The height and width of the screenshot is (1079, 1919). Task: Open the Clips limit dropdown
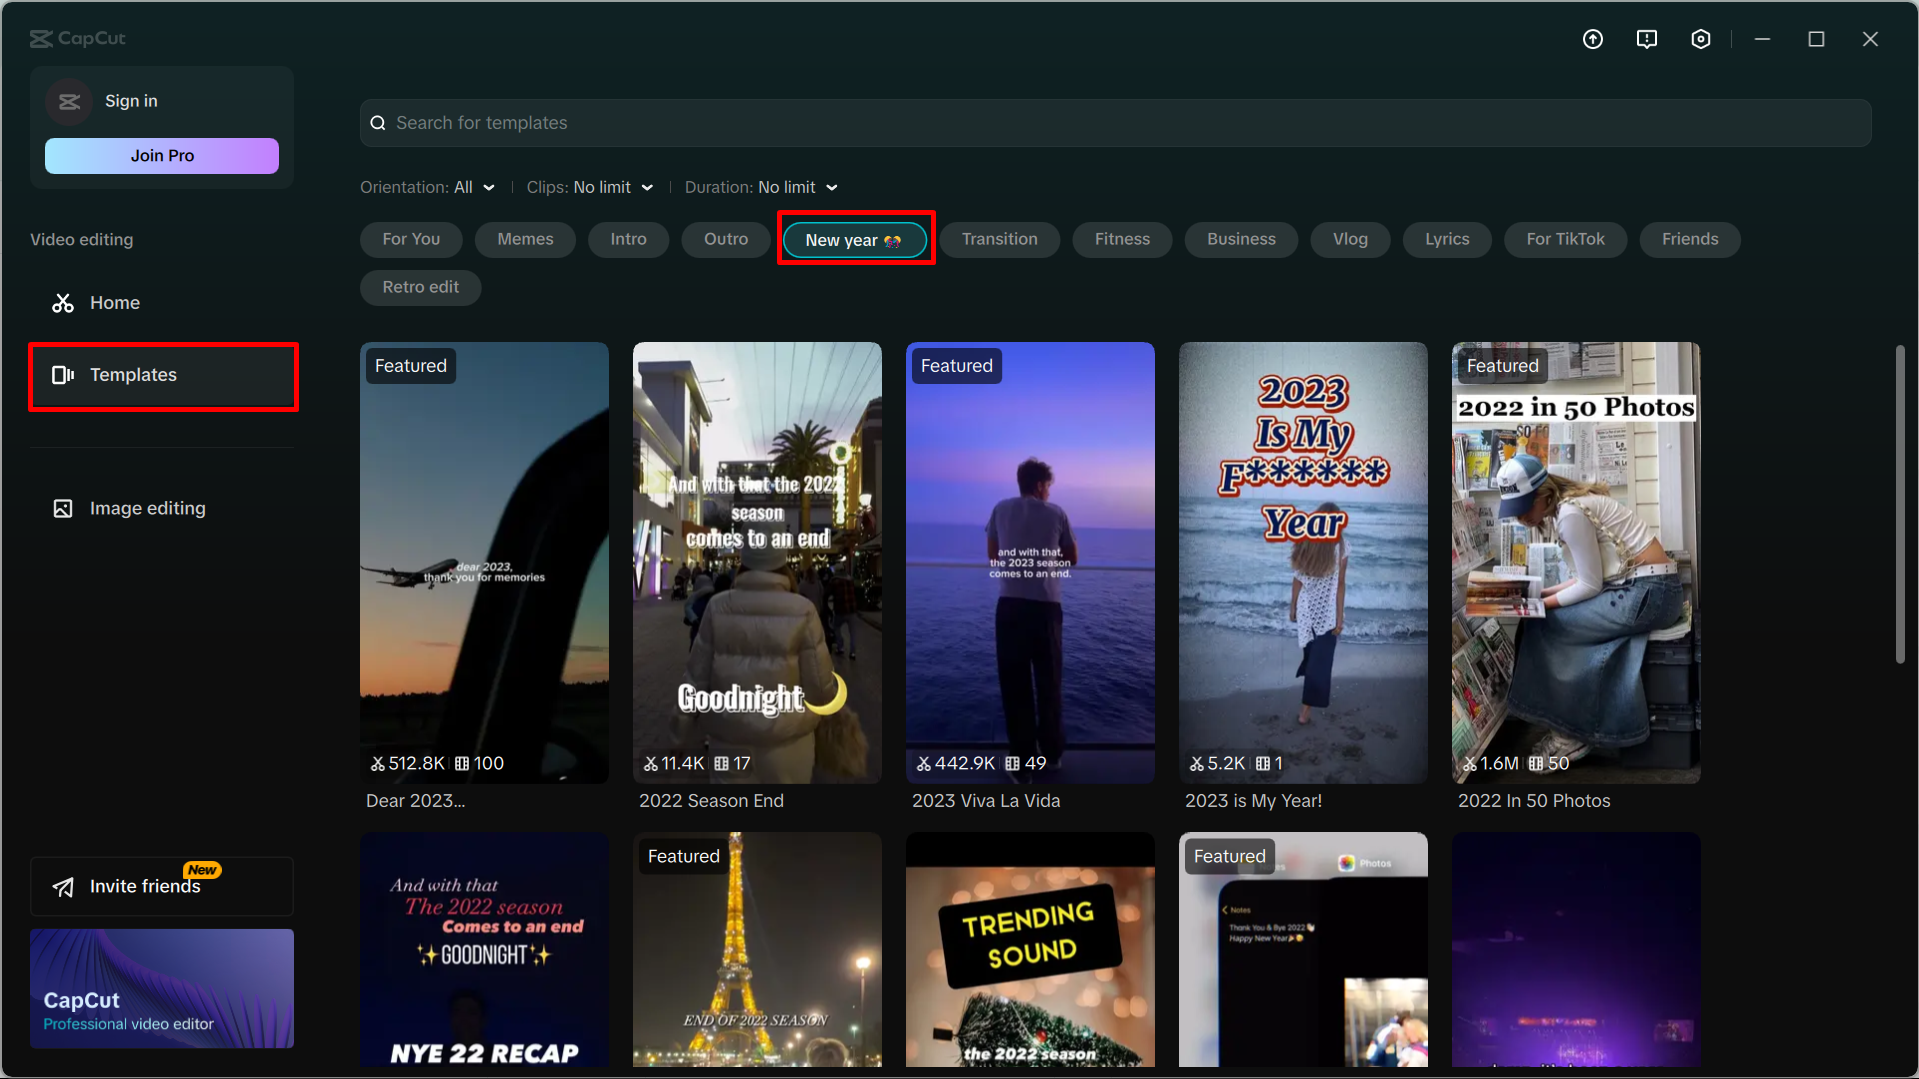(x=647, y=187)
